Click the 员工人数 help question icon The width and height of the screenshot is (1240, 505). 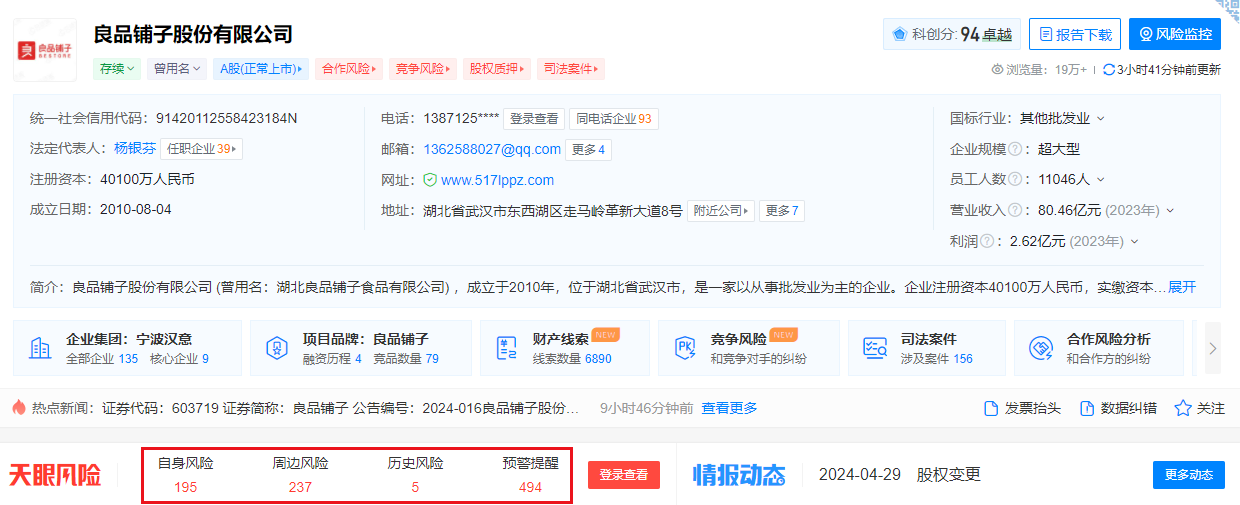[x=1015, y=179]
